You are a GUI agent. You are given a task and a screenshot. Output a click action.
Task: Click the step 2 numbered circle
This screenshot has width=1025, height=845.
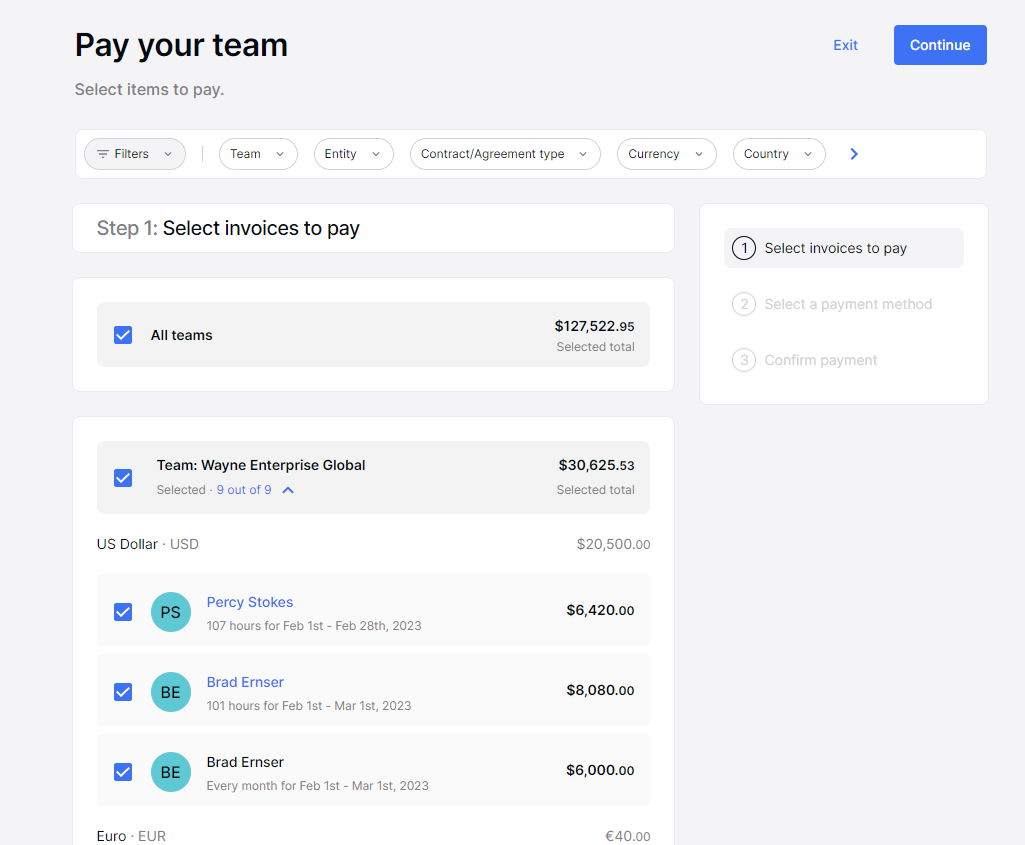click(x=744, y=304)
